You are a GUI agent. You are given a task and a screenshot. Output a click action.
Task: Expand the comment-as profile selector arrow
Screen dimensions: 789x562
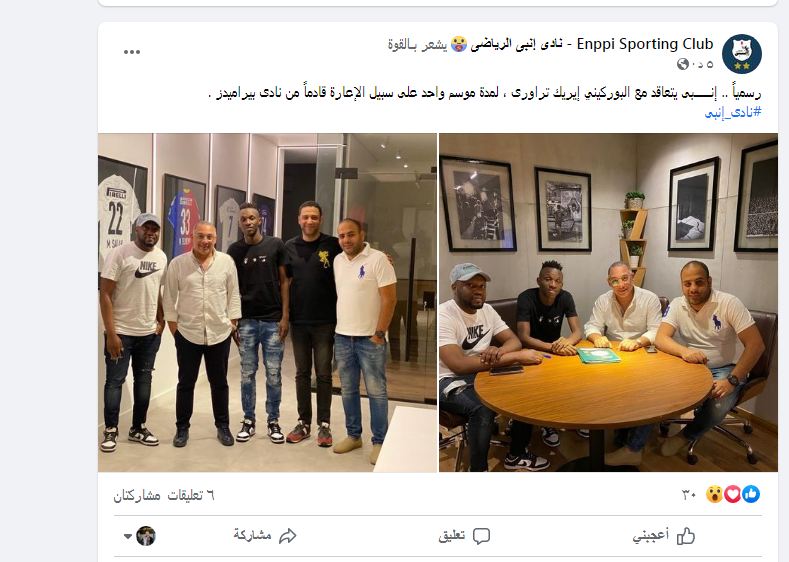point(128,536)
